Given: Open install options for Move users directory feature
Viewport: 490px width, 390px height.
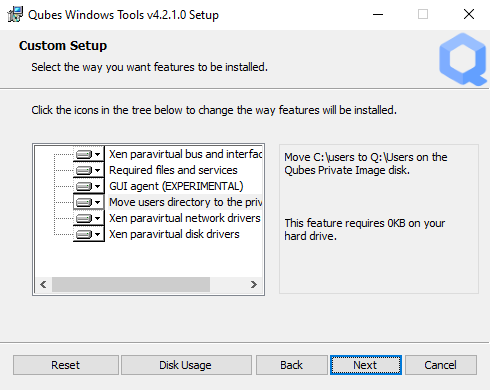Looking at the screenshot, I should pos(89,202).
